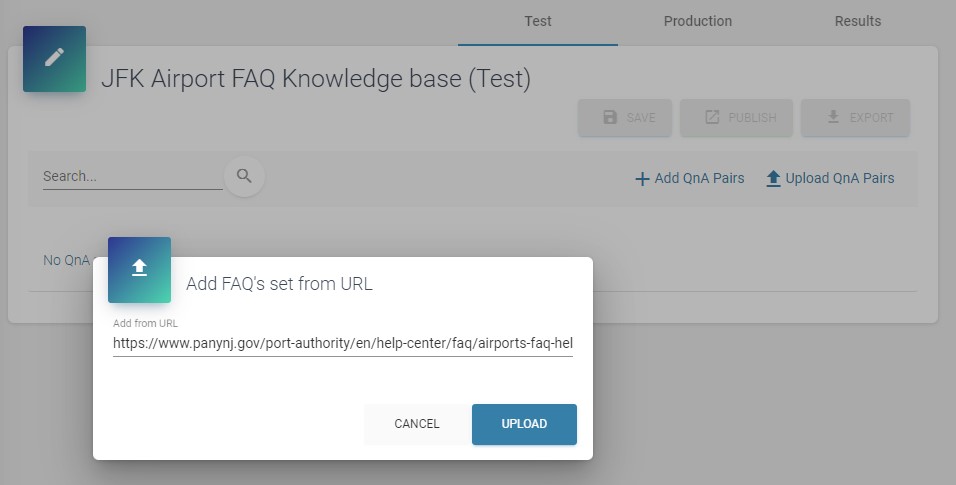Click the Publish open-in-new icon
The image size is (956, 485).
(x=712, y=117)
